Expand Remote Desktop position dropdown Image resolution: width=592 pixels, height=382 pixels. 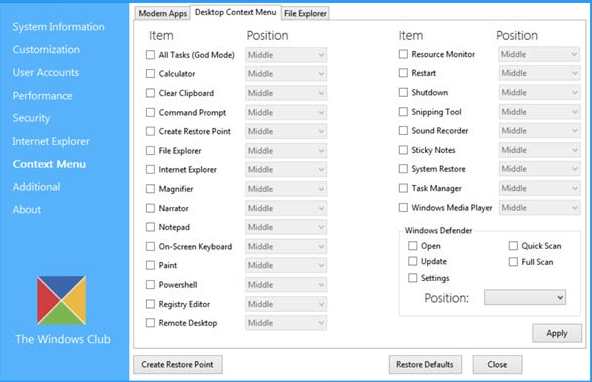(286, 323)
